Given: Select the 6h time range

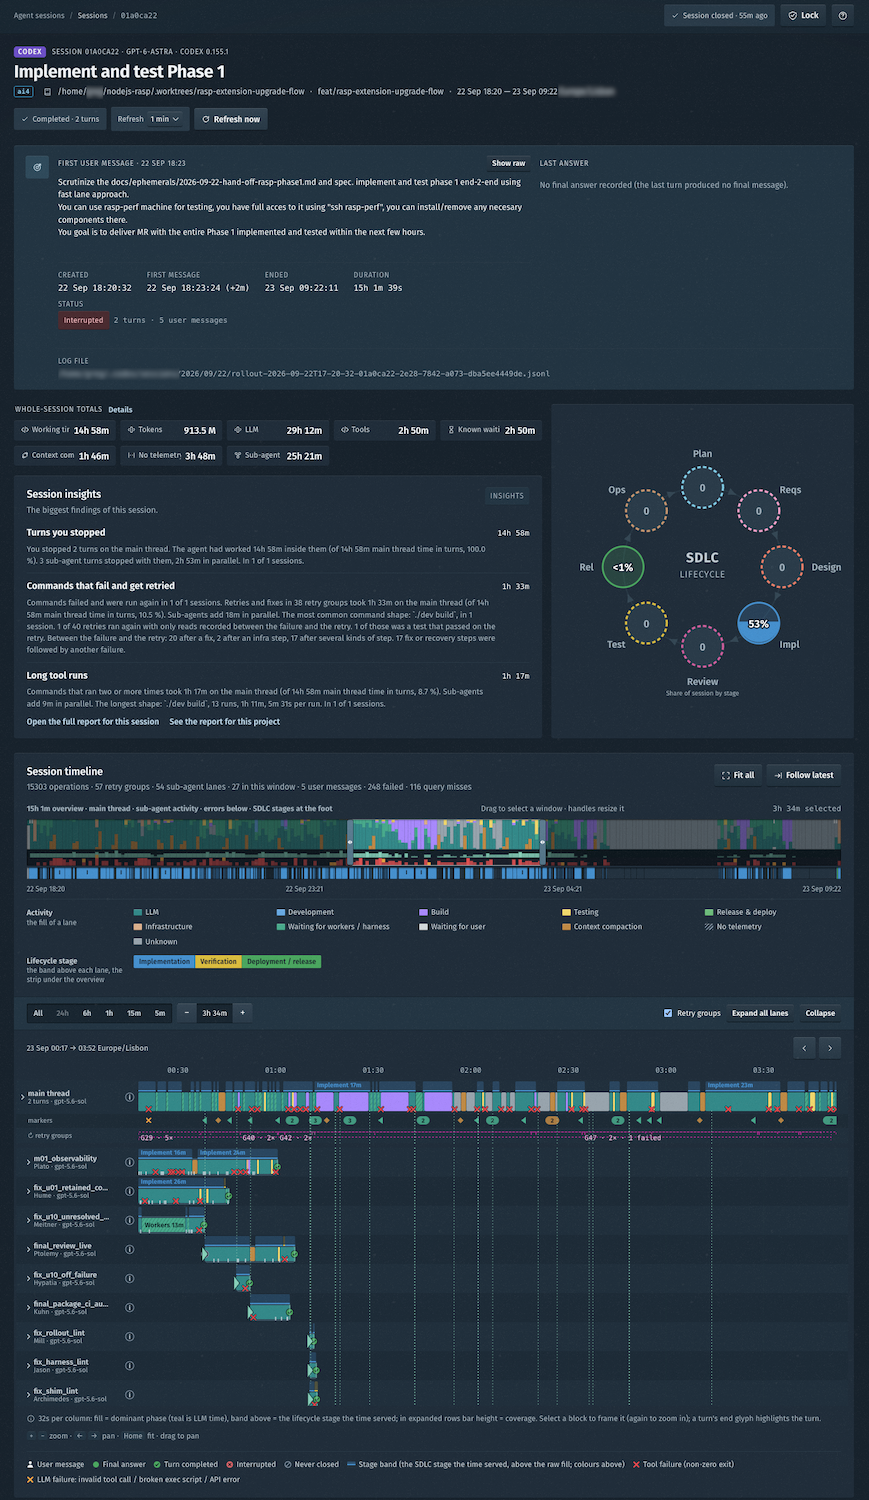Looking at the screenshot, I should [x=87, y=1013].
